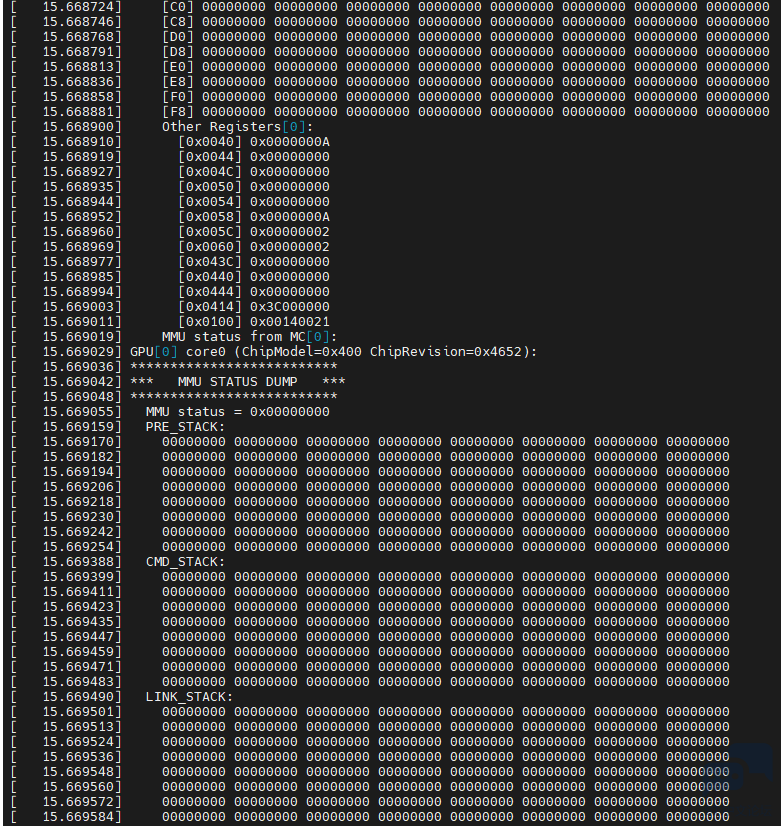Select the value 0x3C000000
Viewport: 781px width, 826px height.
[x=290, y=307]
